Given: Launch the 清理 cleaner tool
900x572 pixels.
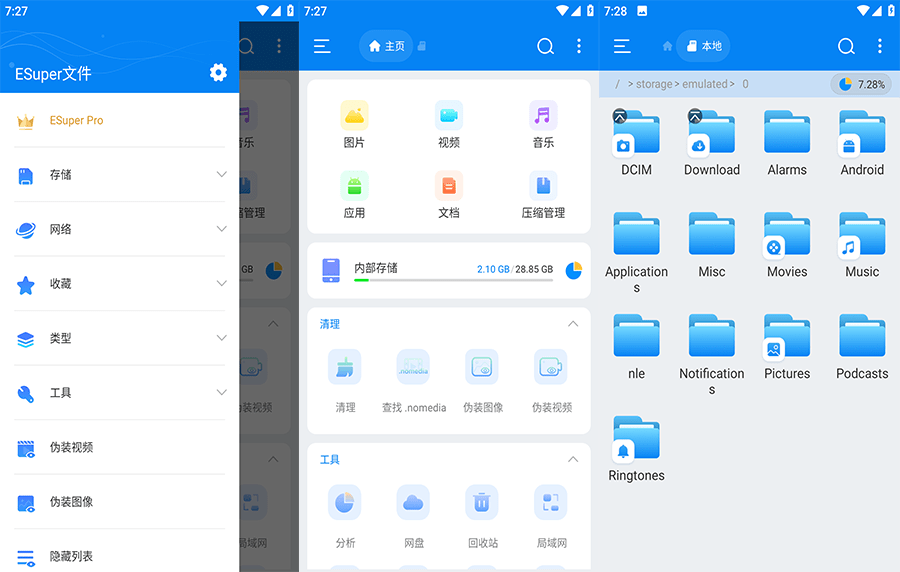Looking at the screenshot, I should tap(344, 382).
